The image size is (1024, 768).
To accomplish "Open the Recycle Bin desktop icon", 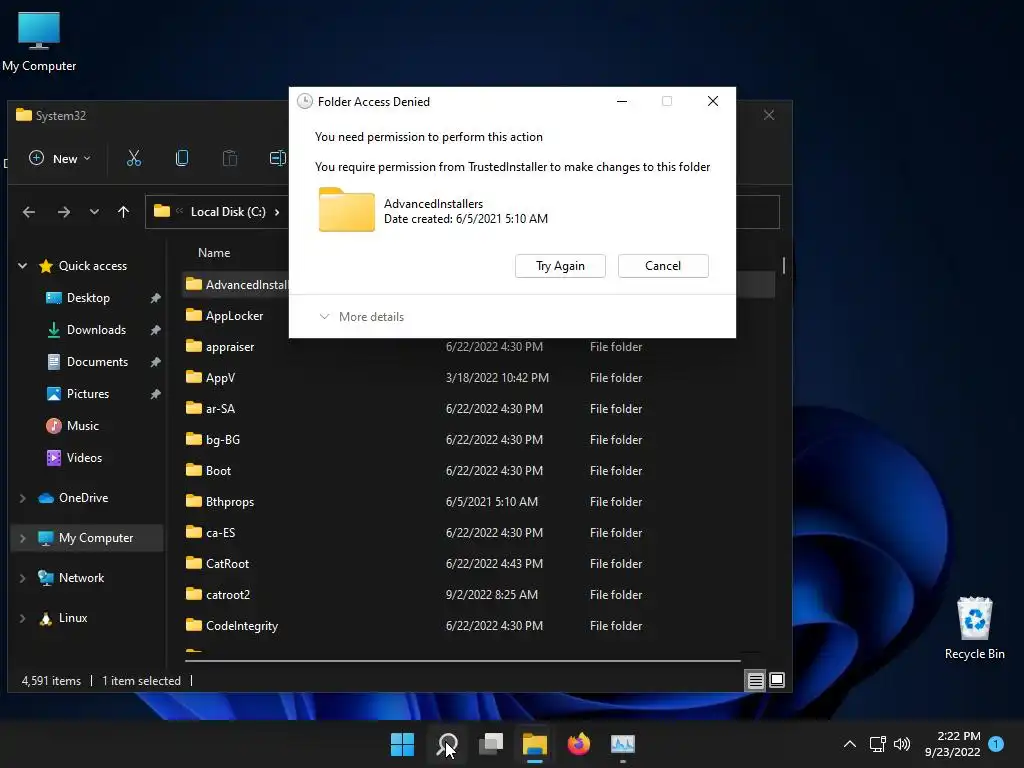I will click(974, 628).
